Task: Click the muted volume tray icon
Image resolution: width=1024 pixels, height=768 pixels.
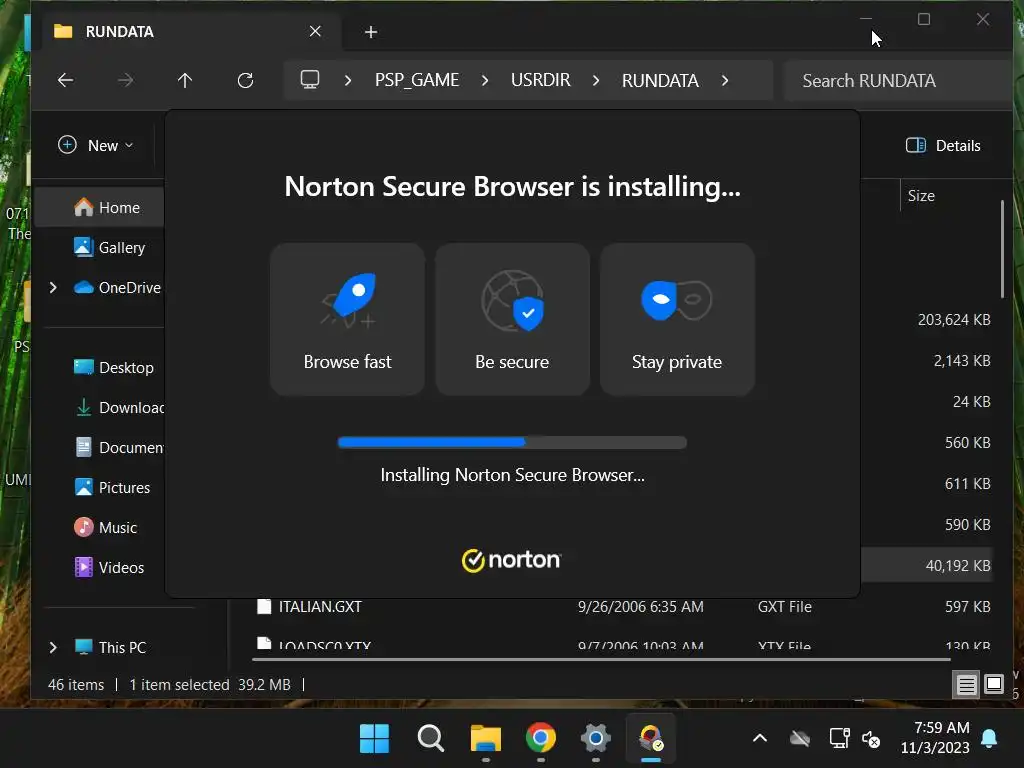Action: [871, 739]
